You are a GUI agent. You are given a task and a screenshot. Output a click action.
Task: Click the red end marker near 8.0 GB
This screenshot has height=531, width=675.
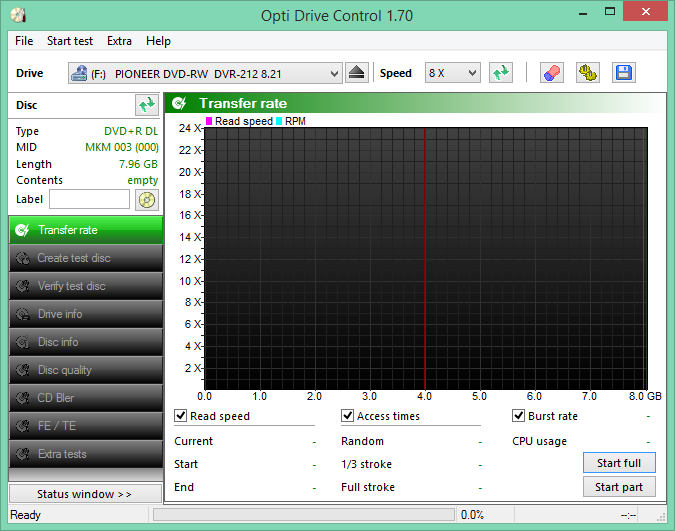pyautogui.click(x=644, y=258)
